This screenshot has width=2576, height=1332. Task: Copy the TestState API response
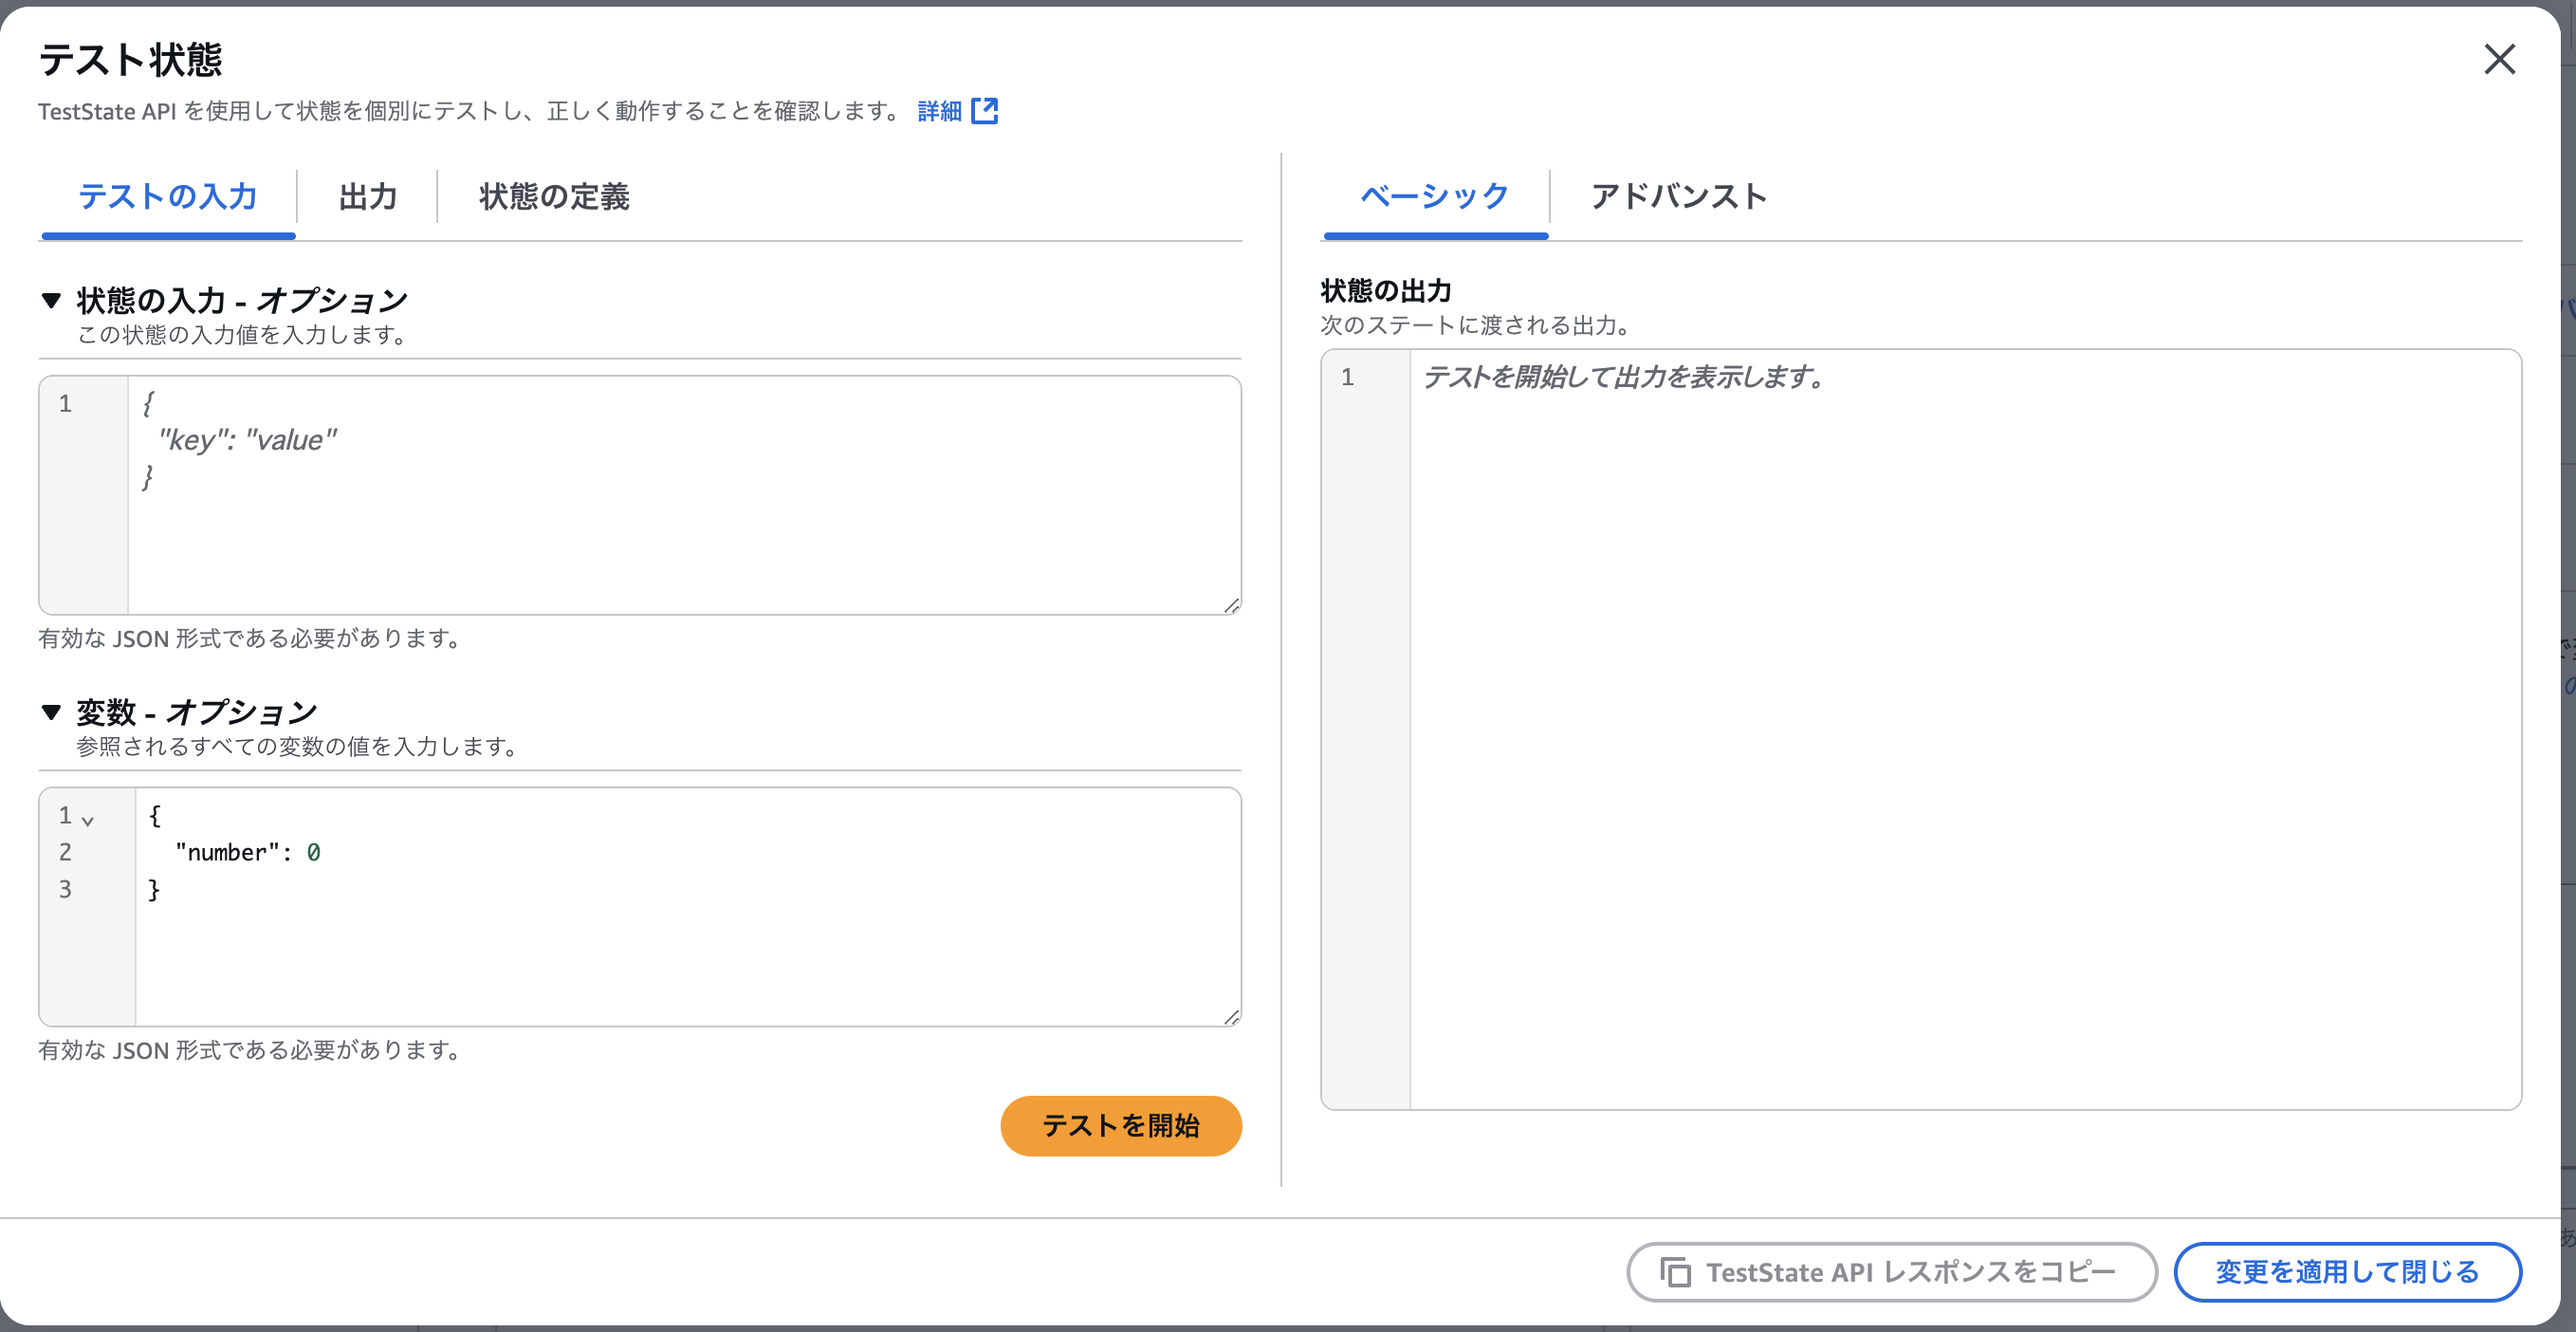pyautogui.click(x=1890, y=1272)
